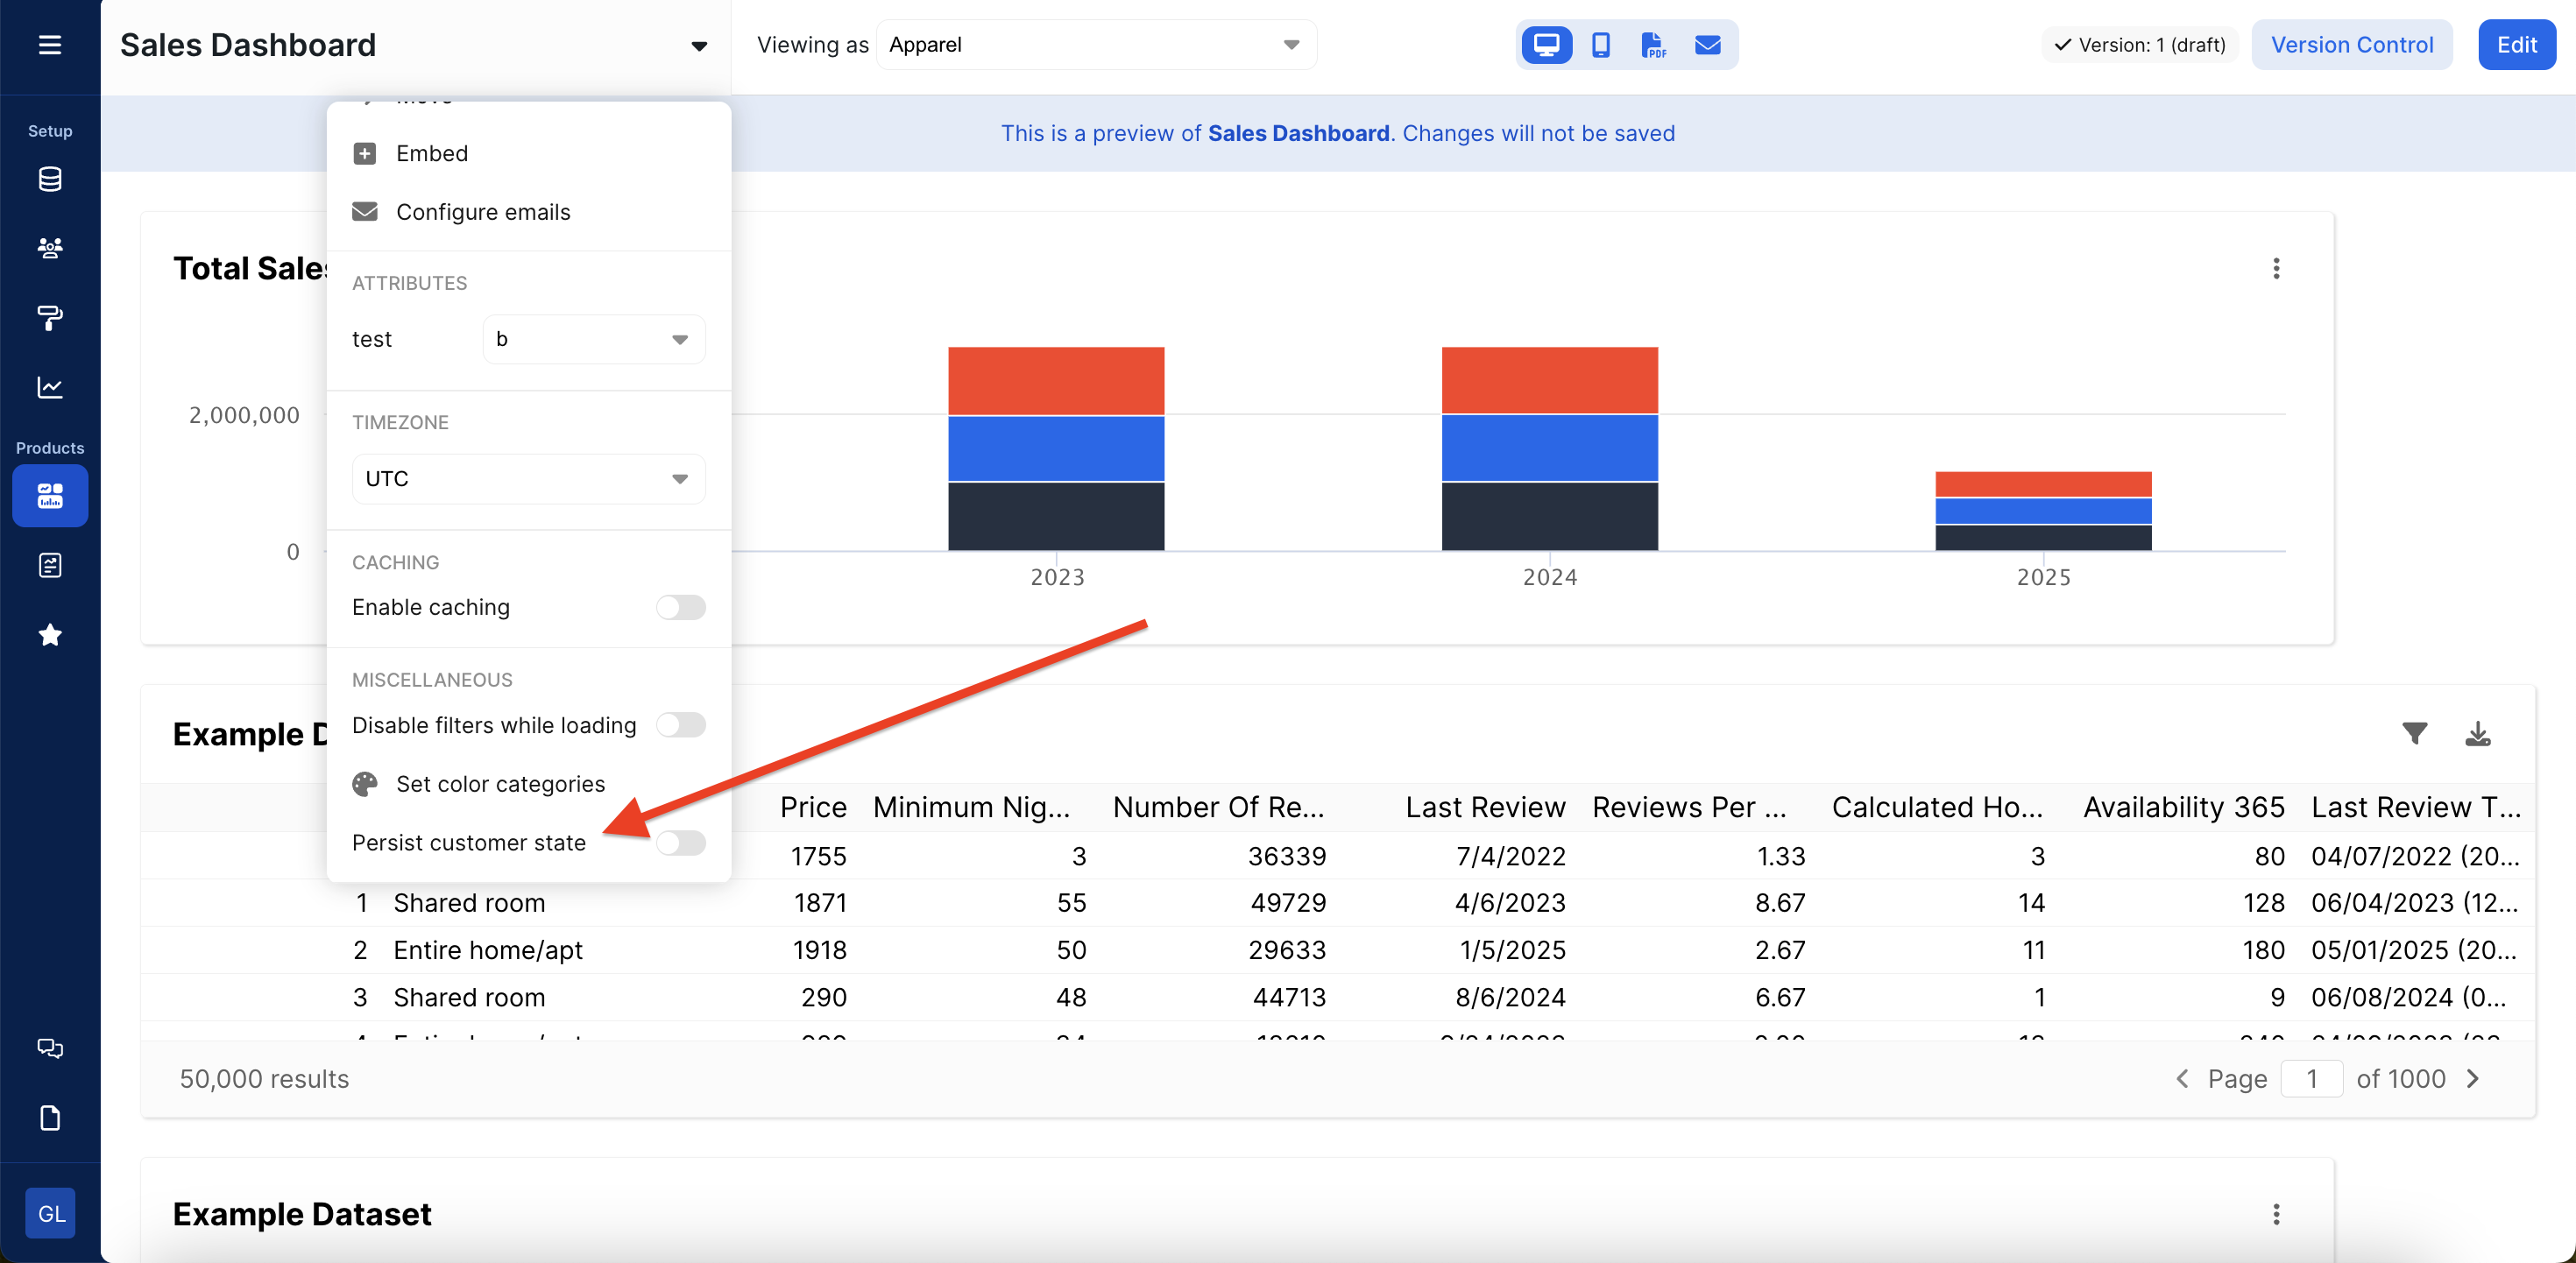
Task: Toggle Enable caching switch
Action: 680,607
